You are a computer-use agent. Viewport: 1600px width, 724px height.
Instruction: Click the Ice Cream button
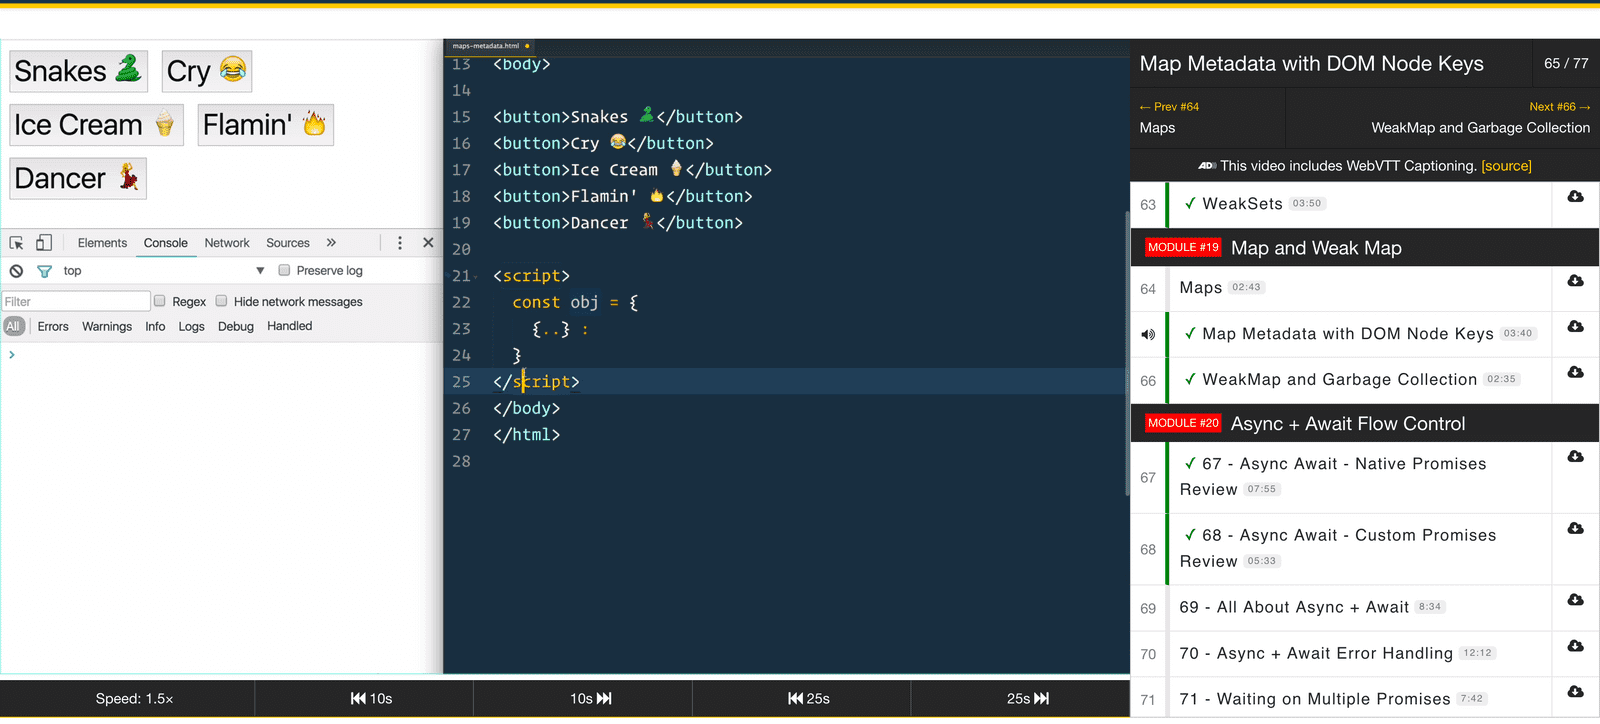tap(96, 125)
